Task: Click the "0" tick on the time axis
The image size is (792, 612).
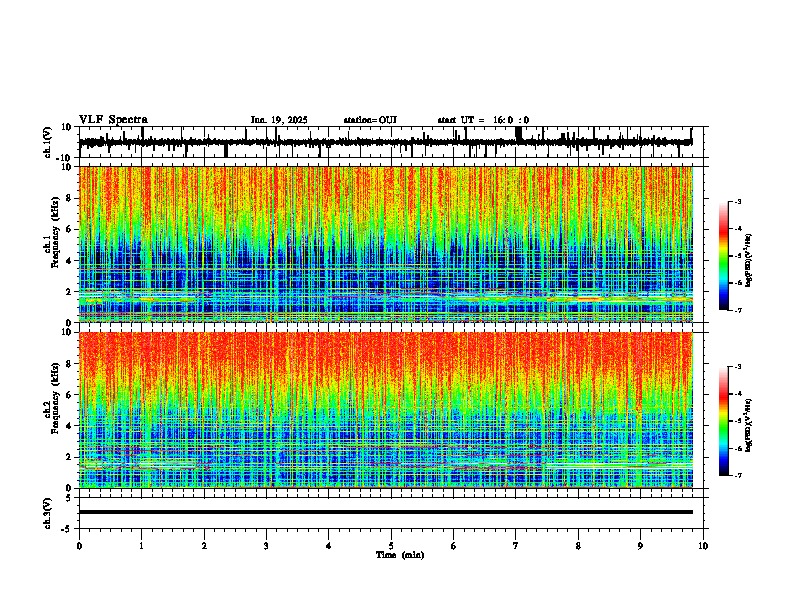Action: [79, 546]
